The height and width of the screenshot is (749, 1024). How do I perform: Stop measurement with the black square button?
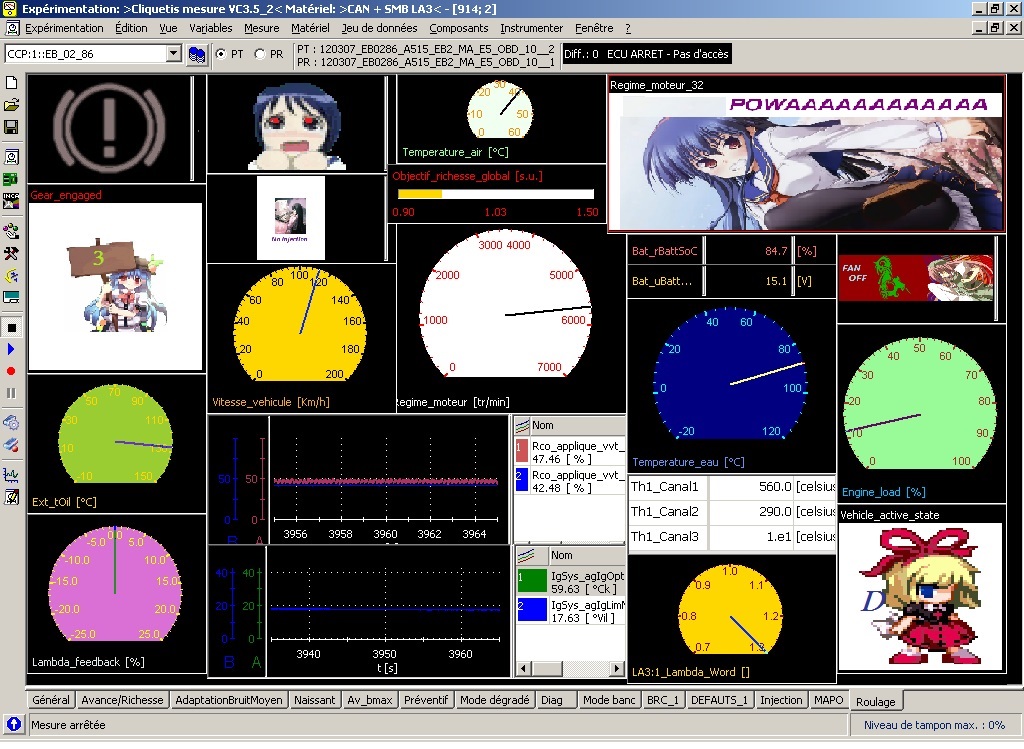pos(11,327)
